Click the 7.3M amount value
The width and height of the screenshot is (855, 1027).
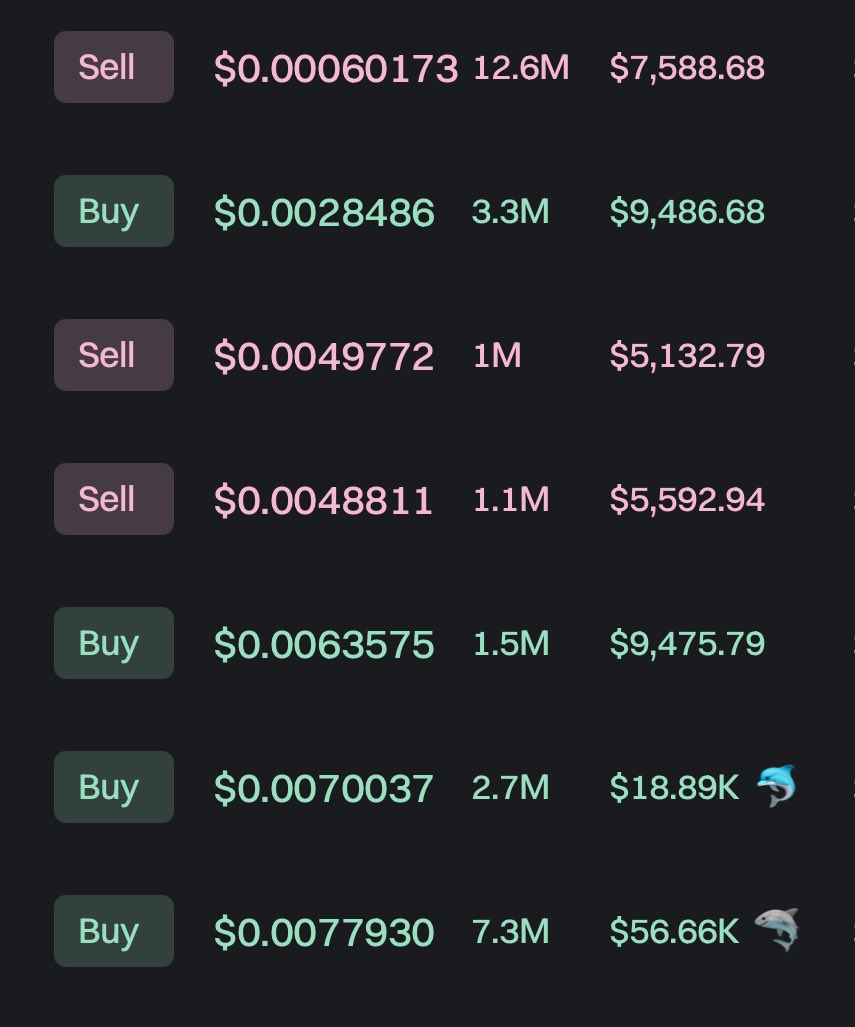tap(510, 932)
